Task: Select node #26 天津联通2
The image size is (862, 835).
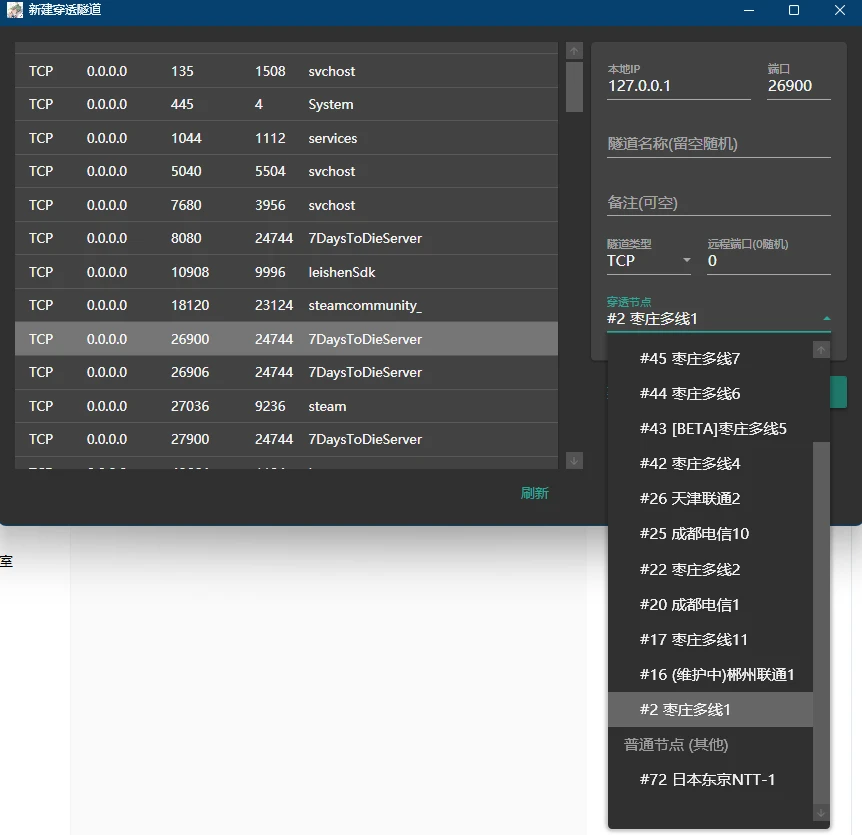Action: pos(710,499)
